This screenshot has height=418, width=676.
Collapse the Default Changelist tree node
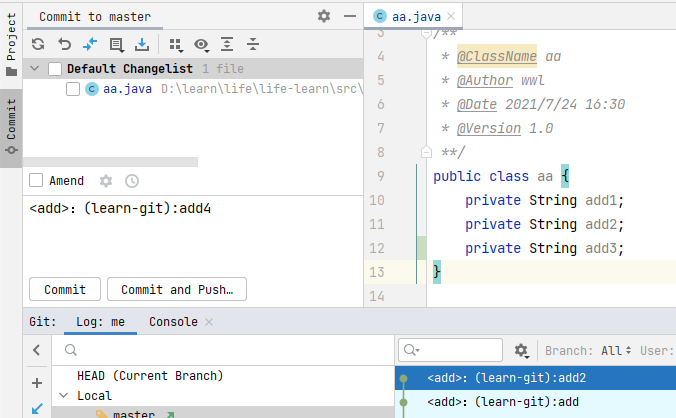click(x=36, y=68)
